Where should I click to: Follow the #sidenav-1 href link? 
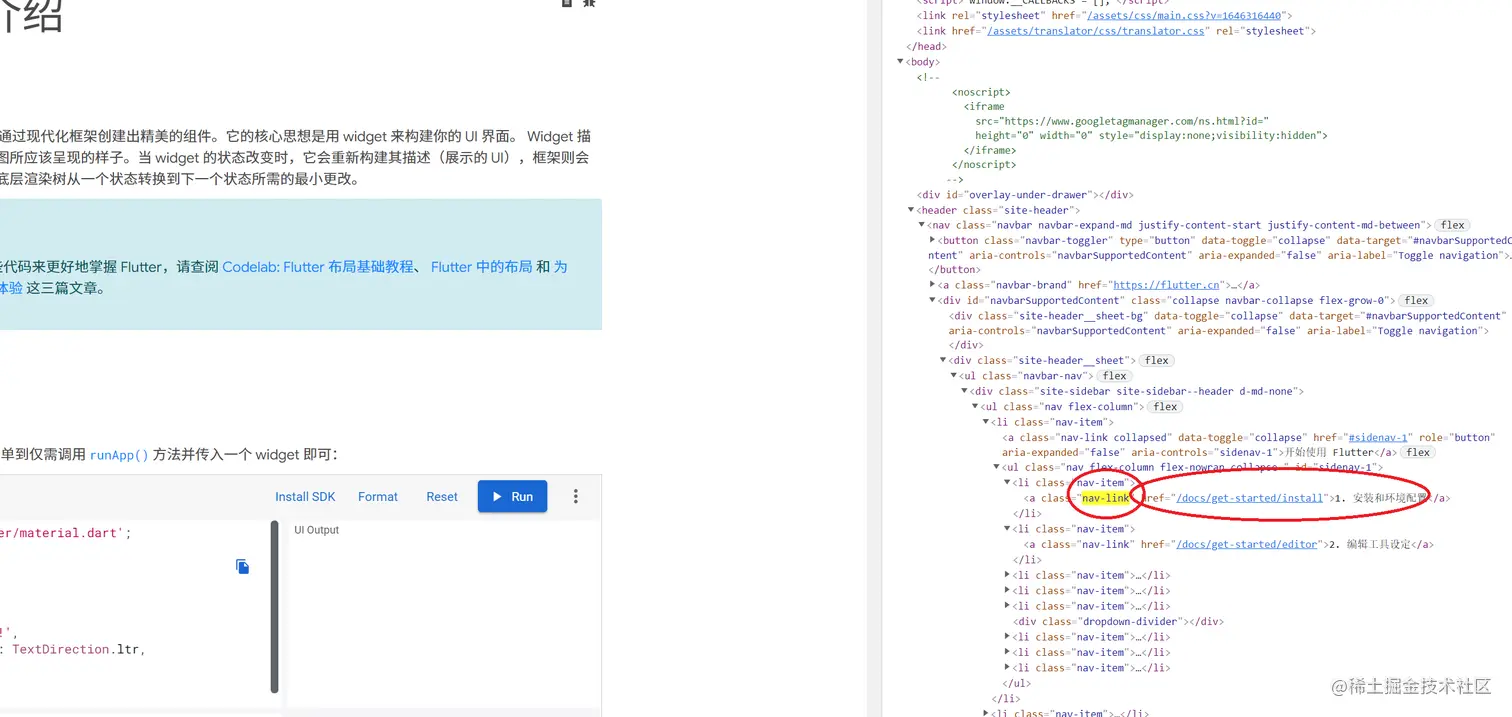pyautogui.click(x=1378, y=437)
